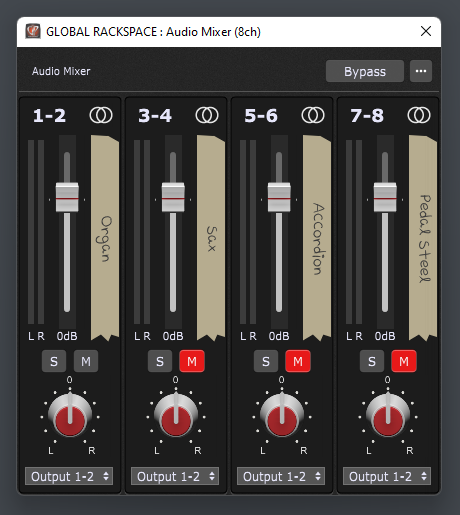Screen dimensions: 460x515
Task: Solo the Sax channel 3-4
Action: click(160, 361)
